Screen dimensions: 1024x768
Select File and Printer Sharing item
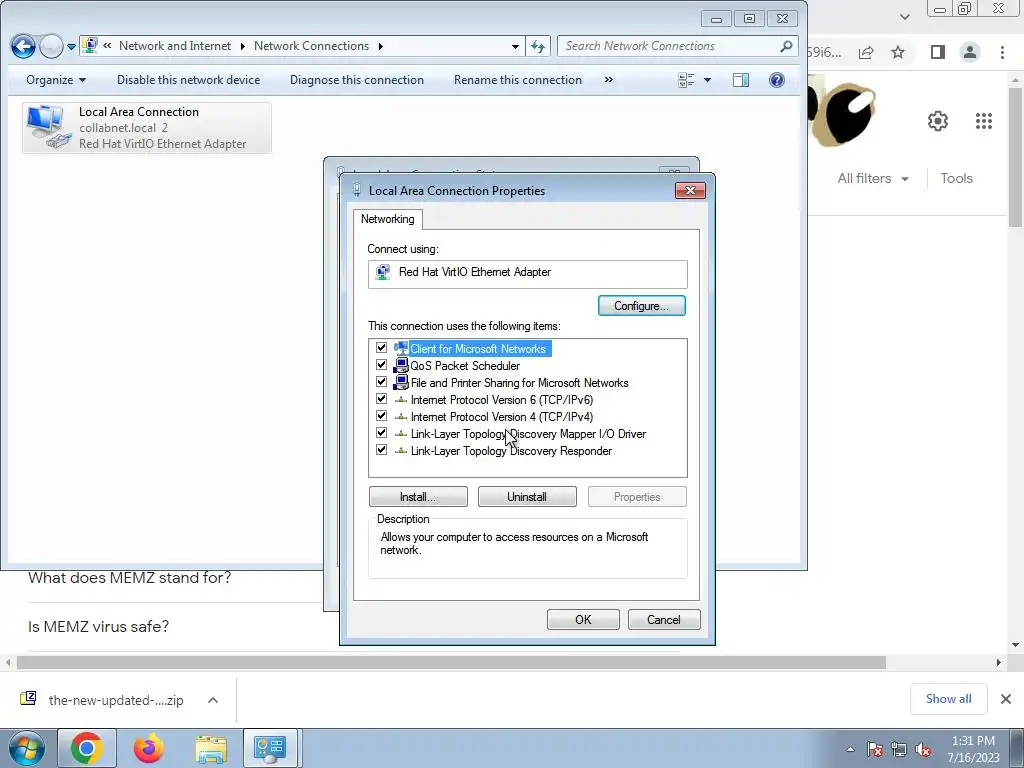click(x=519, y=383)
